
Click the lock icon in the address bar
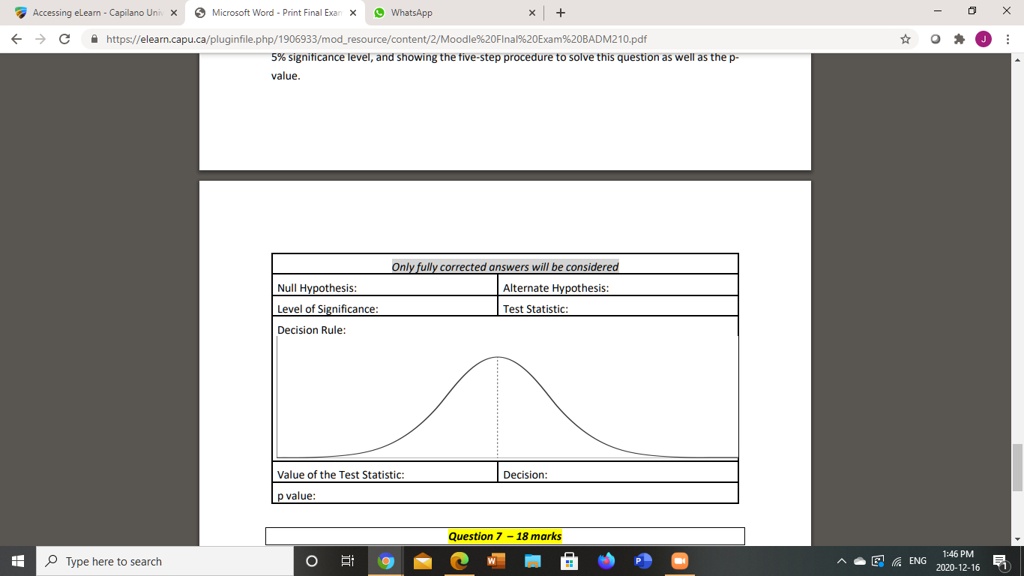click(93, 40)
